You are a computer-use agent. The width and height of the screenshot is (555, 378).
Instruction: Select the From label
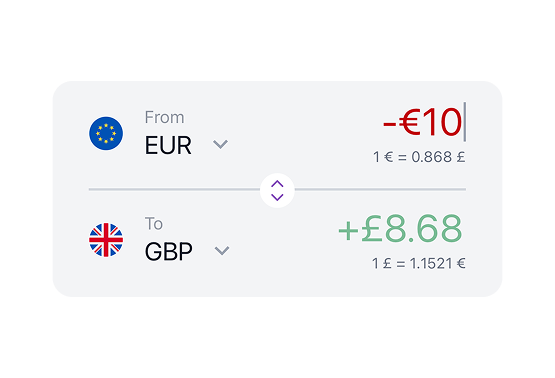(164, 117)
